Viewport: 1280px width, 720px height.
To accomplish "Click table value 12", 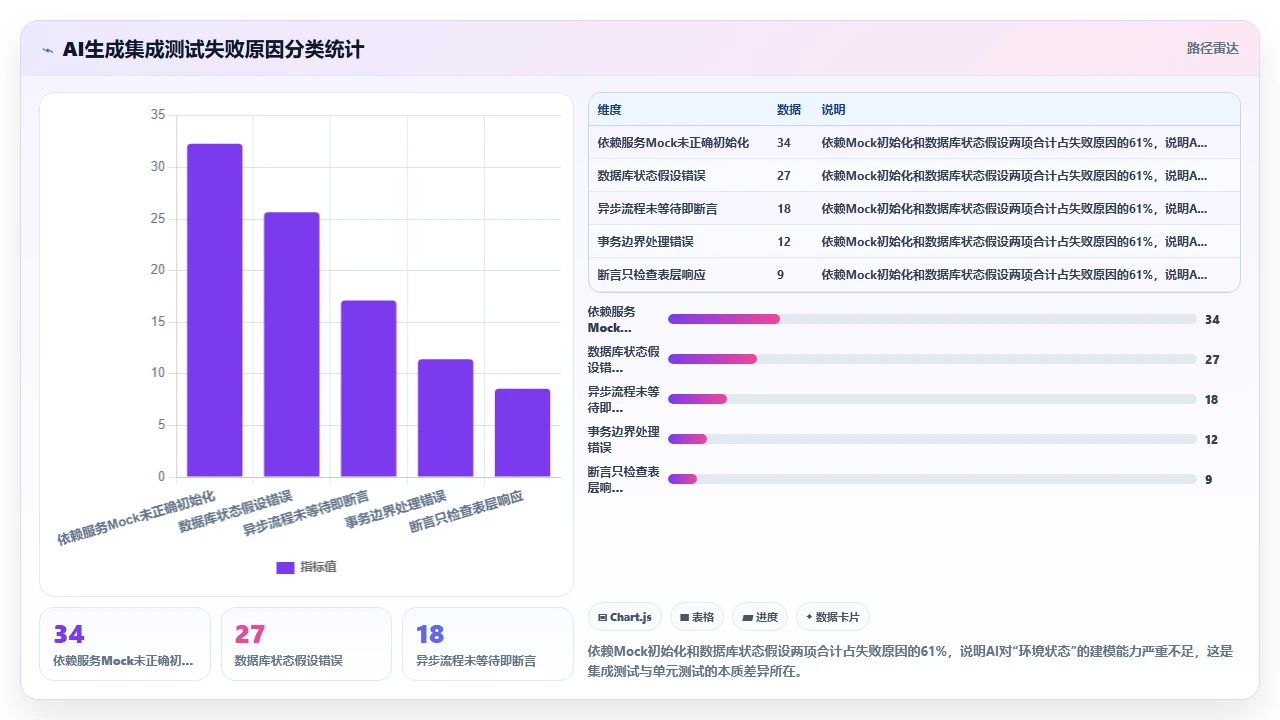I will point(784,242).
